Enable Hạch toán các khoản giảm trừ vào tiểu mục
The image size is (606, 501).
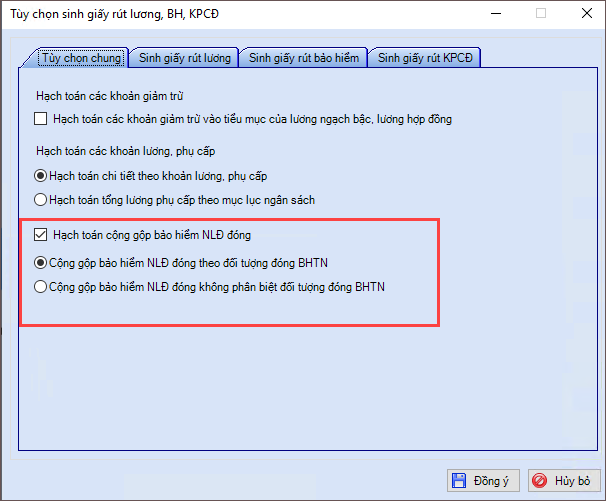[x=41, y=119]
